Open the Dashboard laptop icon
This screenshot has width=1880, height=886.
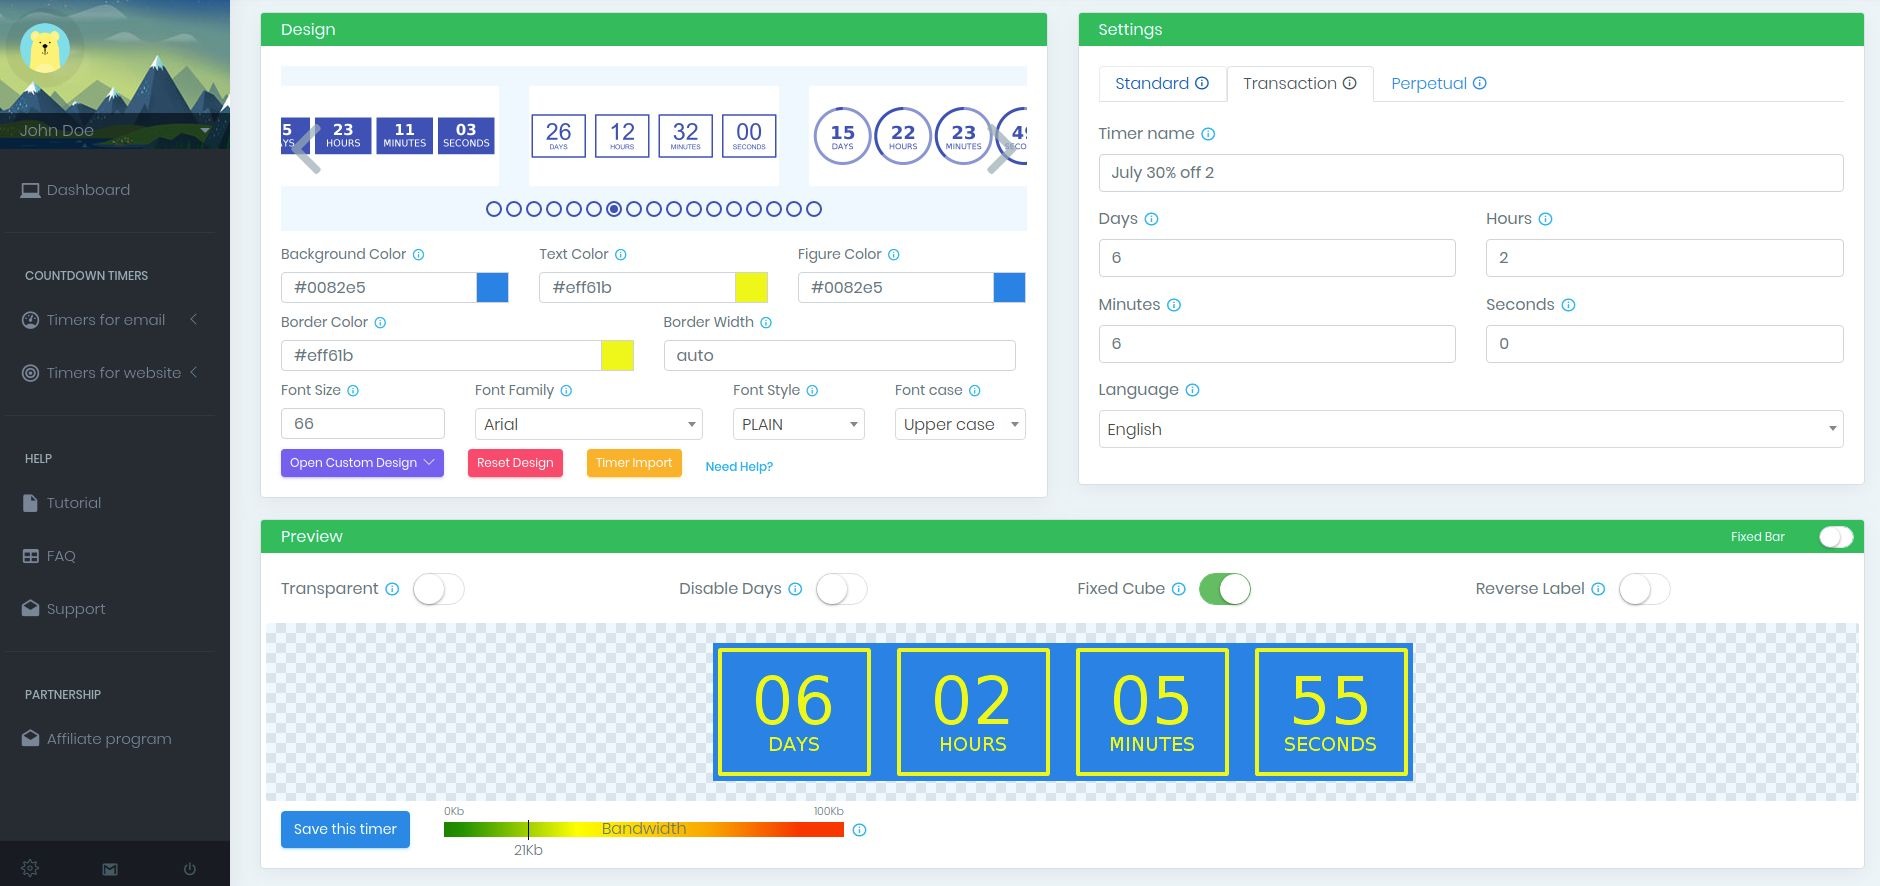pyautogui.click(x=30, y=190)
